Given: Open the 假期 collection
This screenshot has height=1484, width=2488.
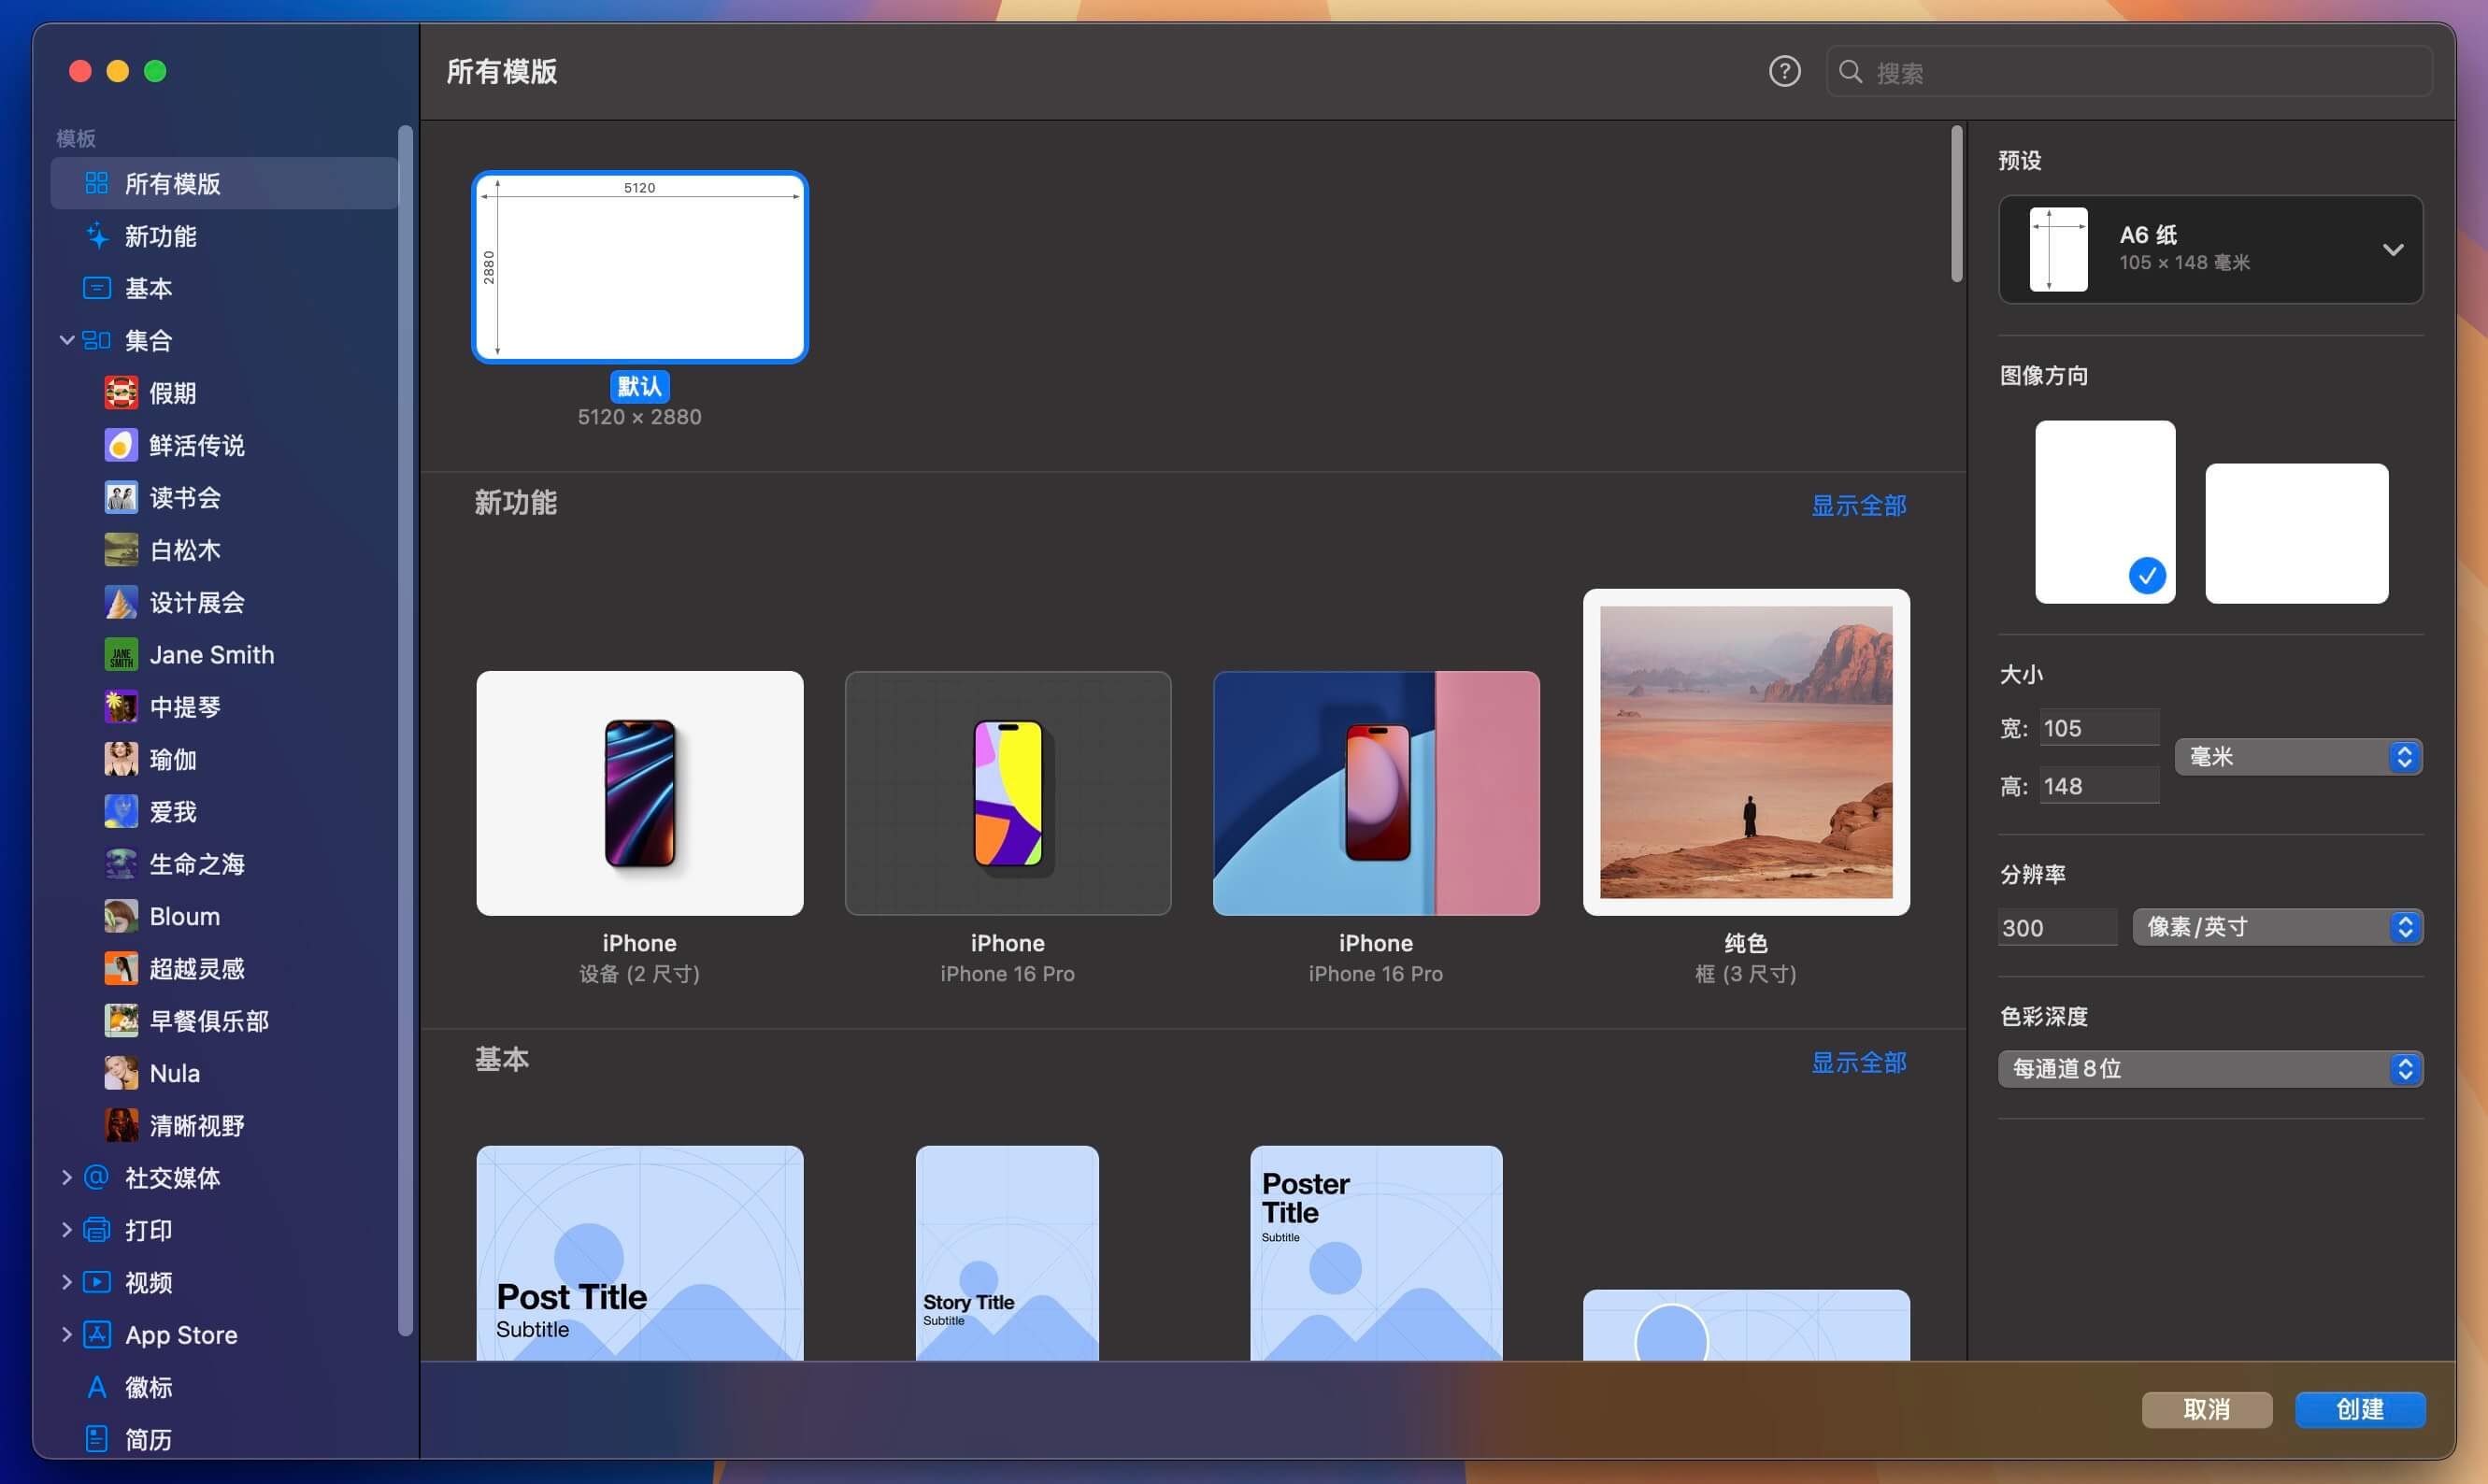Looking at the screenshot, I should (172, 392).
